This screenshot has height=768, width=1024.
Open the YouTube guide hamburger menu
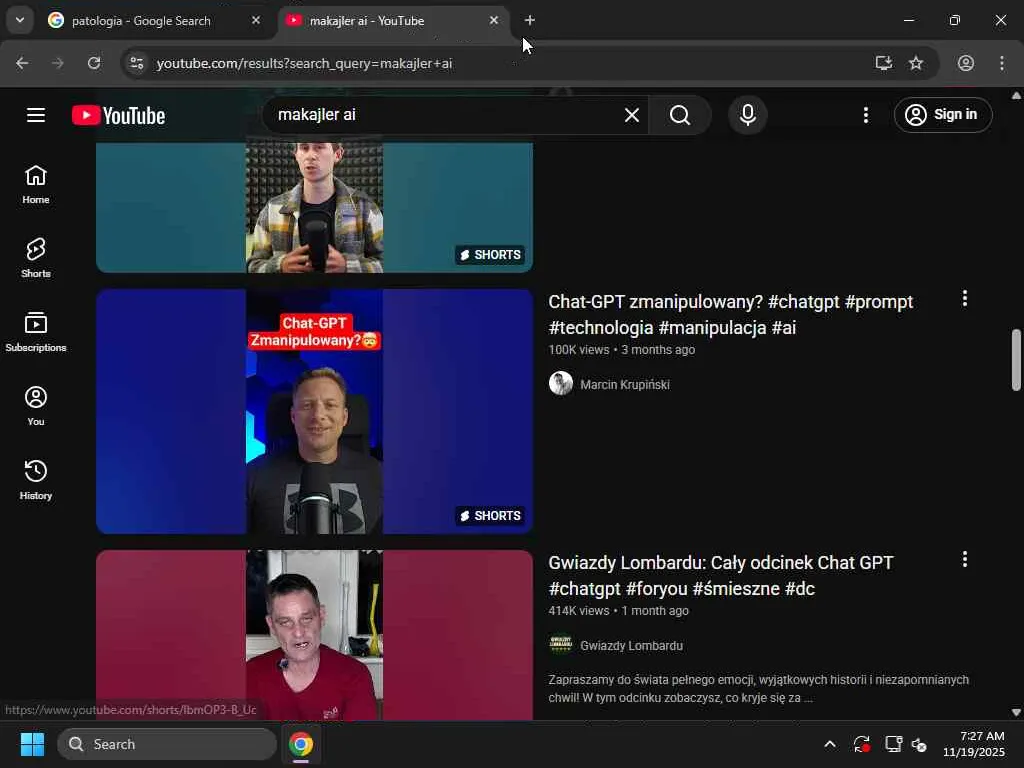[36, 115]
